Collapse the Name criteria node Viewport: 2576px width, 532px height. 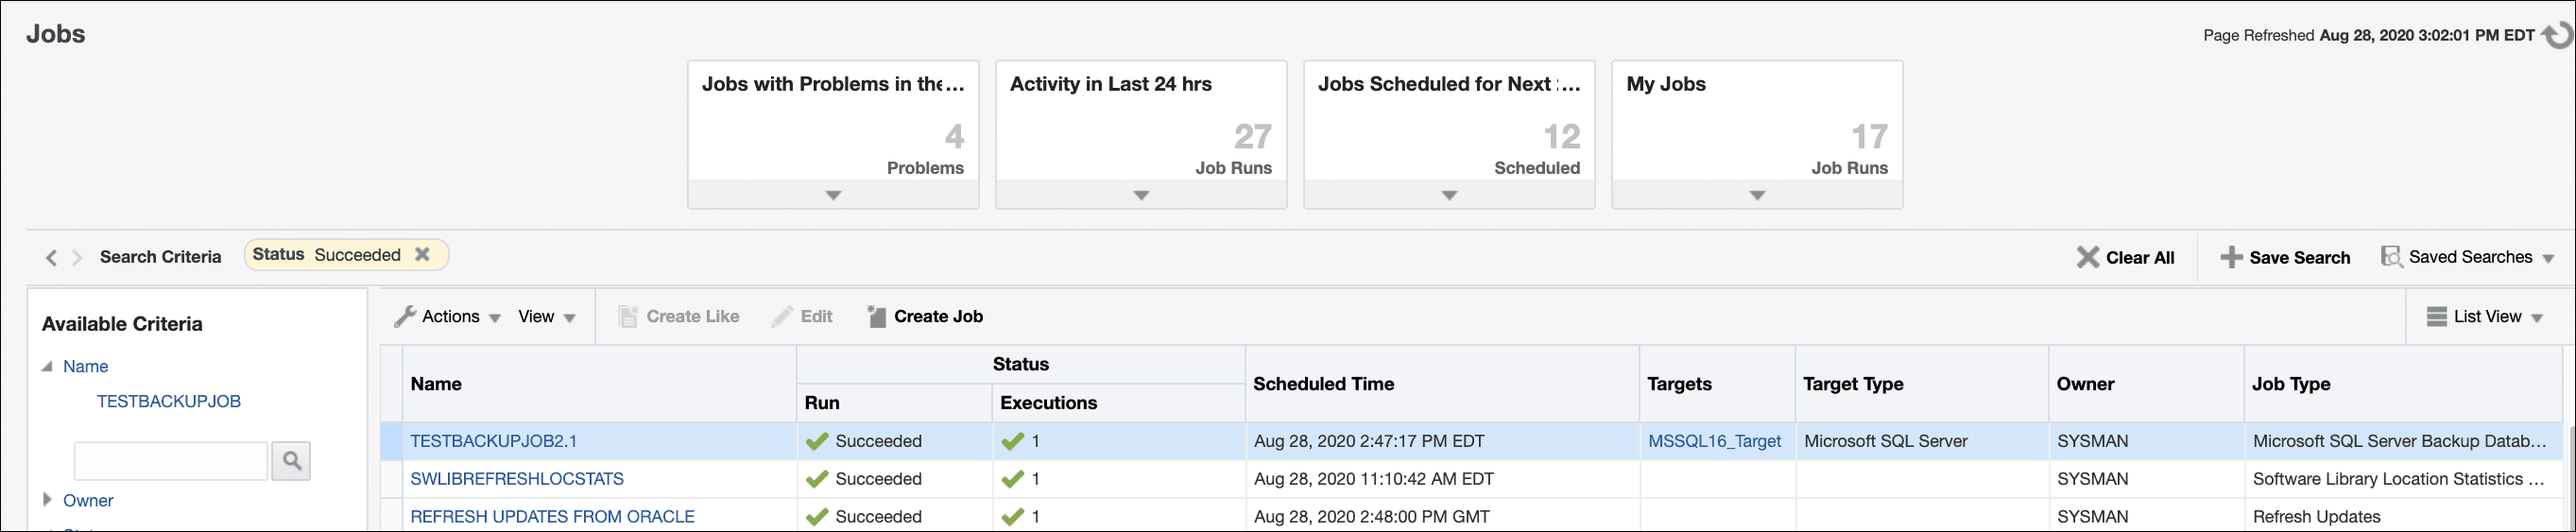click(47, 366)
